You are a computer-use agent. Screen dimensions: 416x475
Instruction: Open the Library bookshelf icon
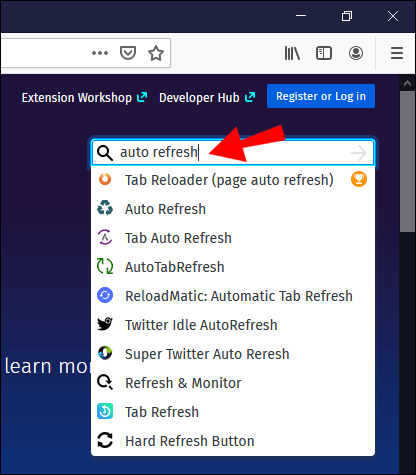tap(292, 53)
